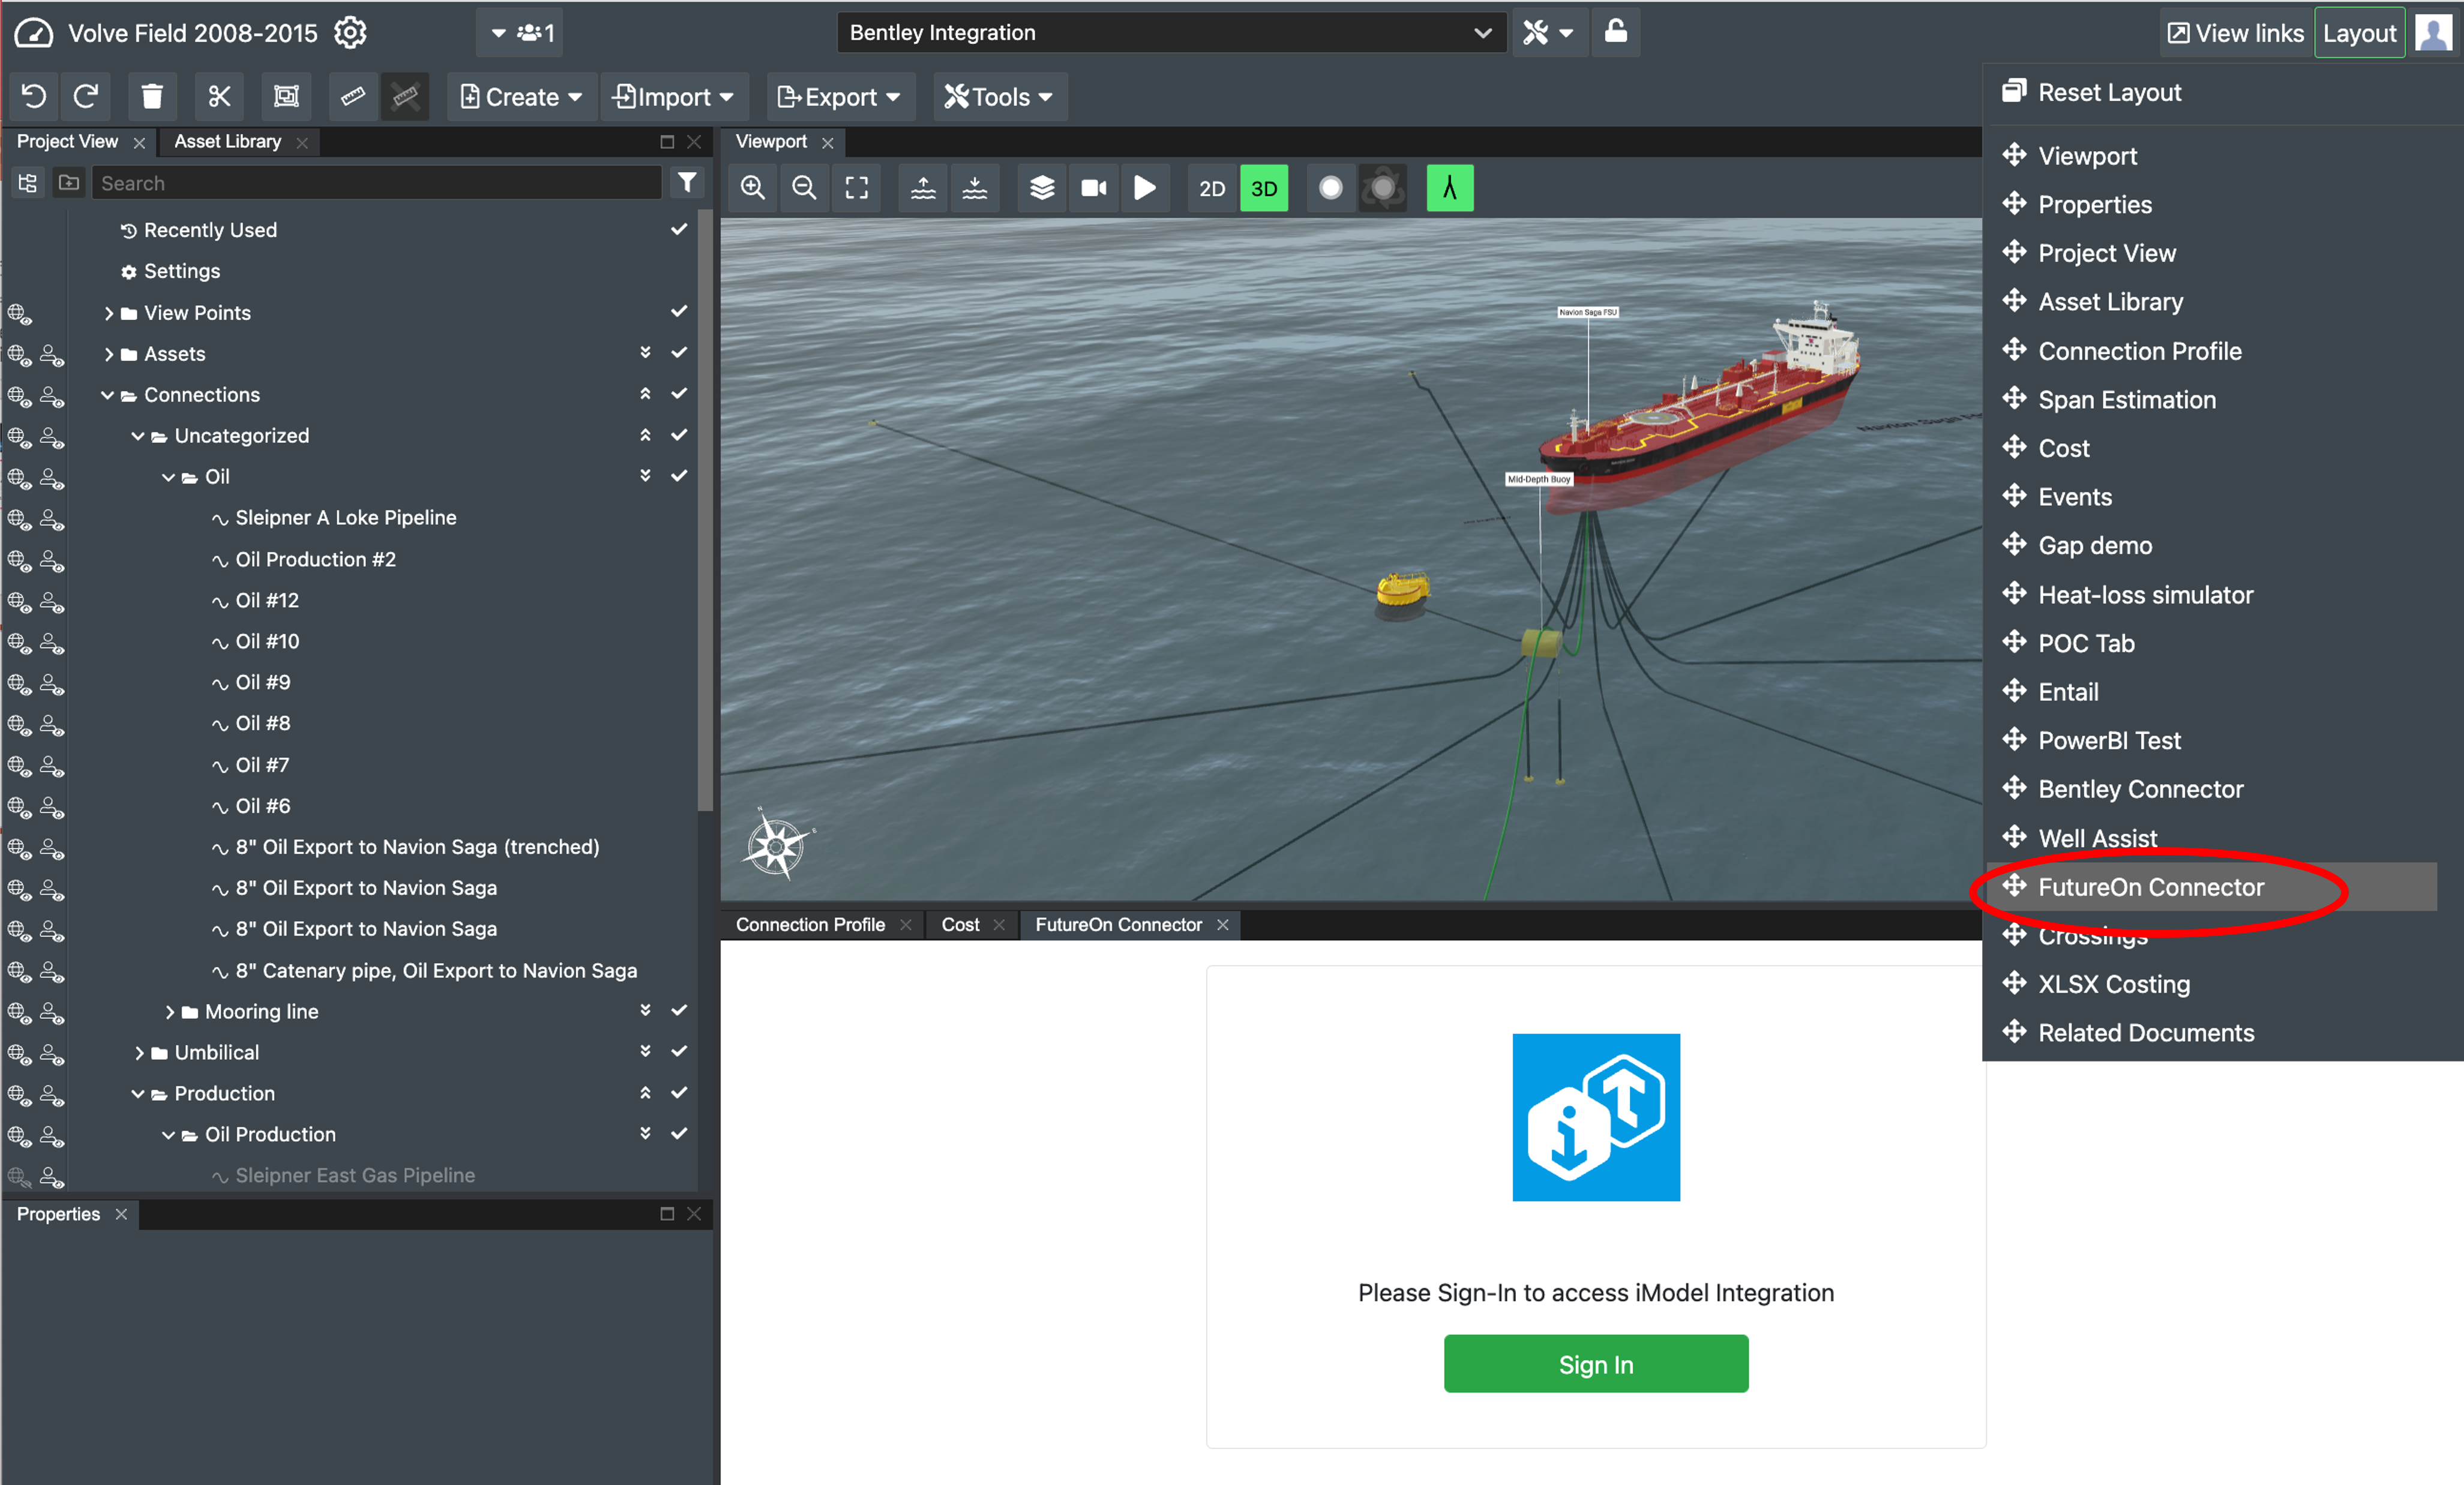Click the layers stack icon in viewport
This screenshot has width=2464, height=1485.
(x=1042, y=188)
